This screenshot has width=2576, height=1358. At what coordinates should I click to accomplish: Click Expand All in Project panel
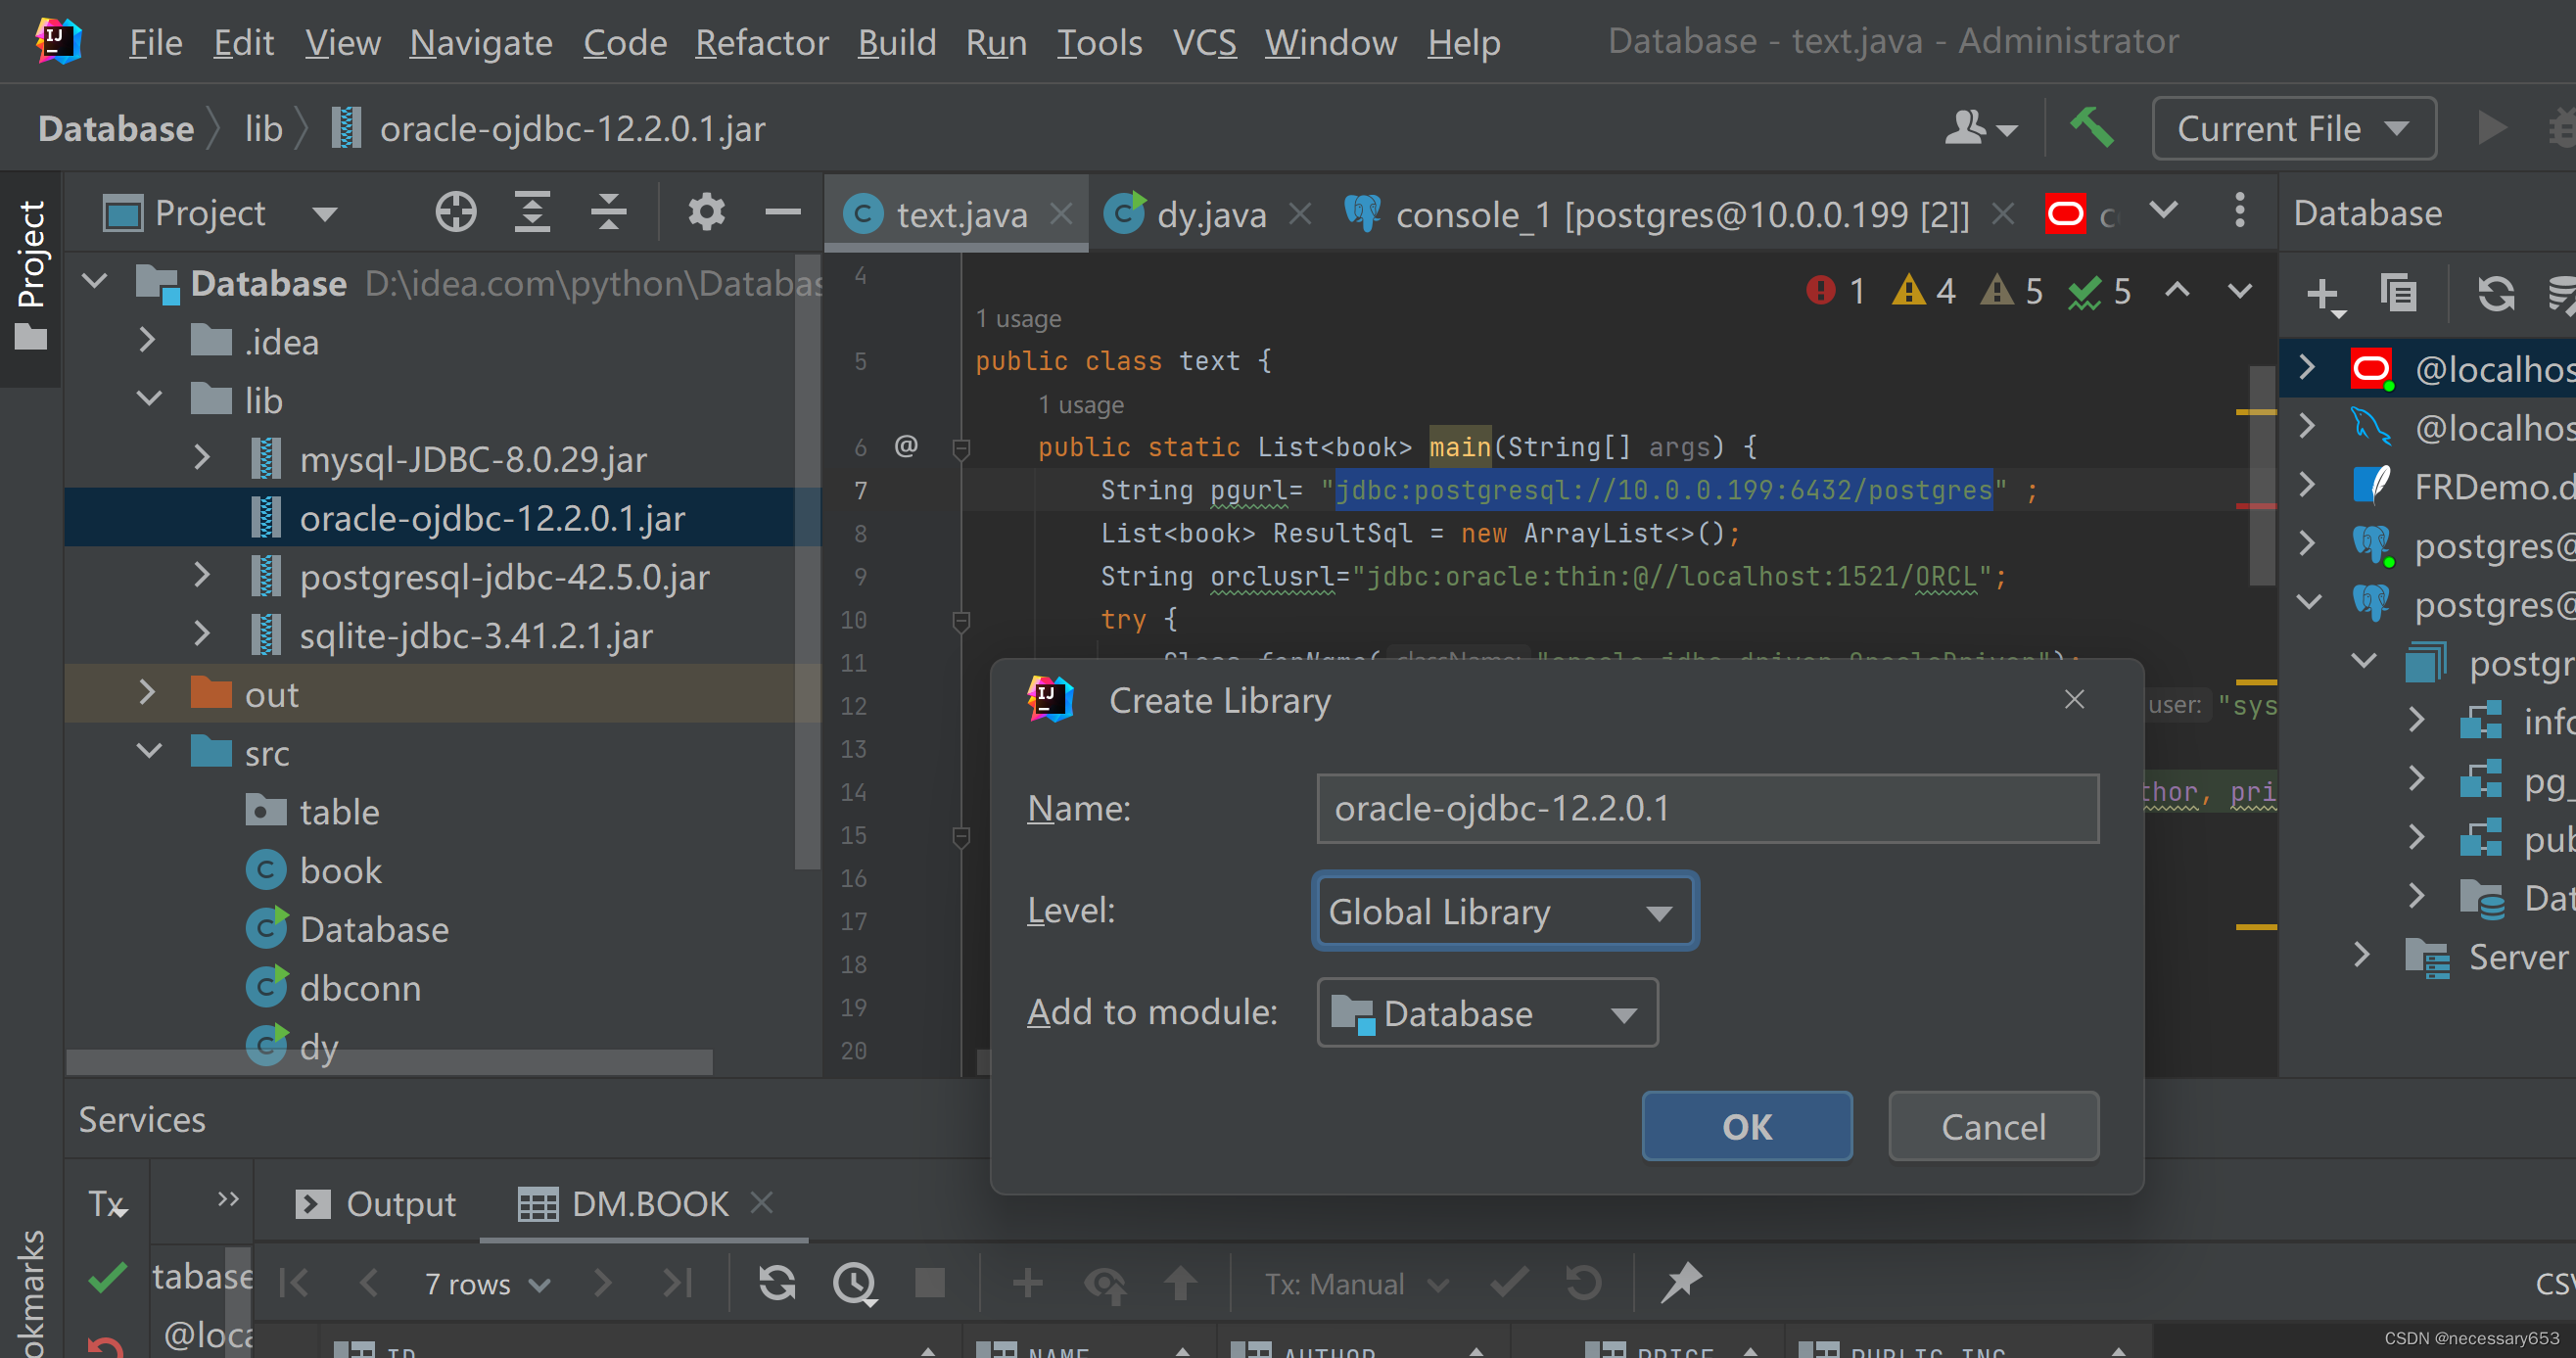point(532,212)
